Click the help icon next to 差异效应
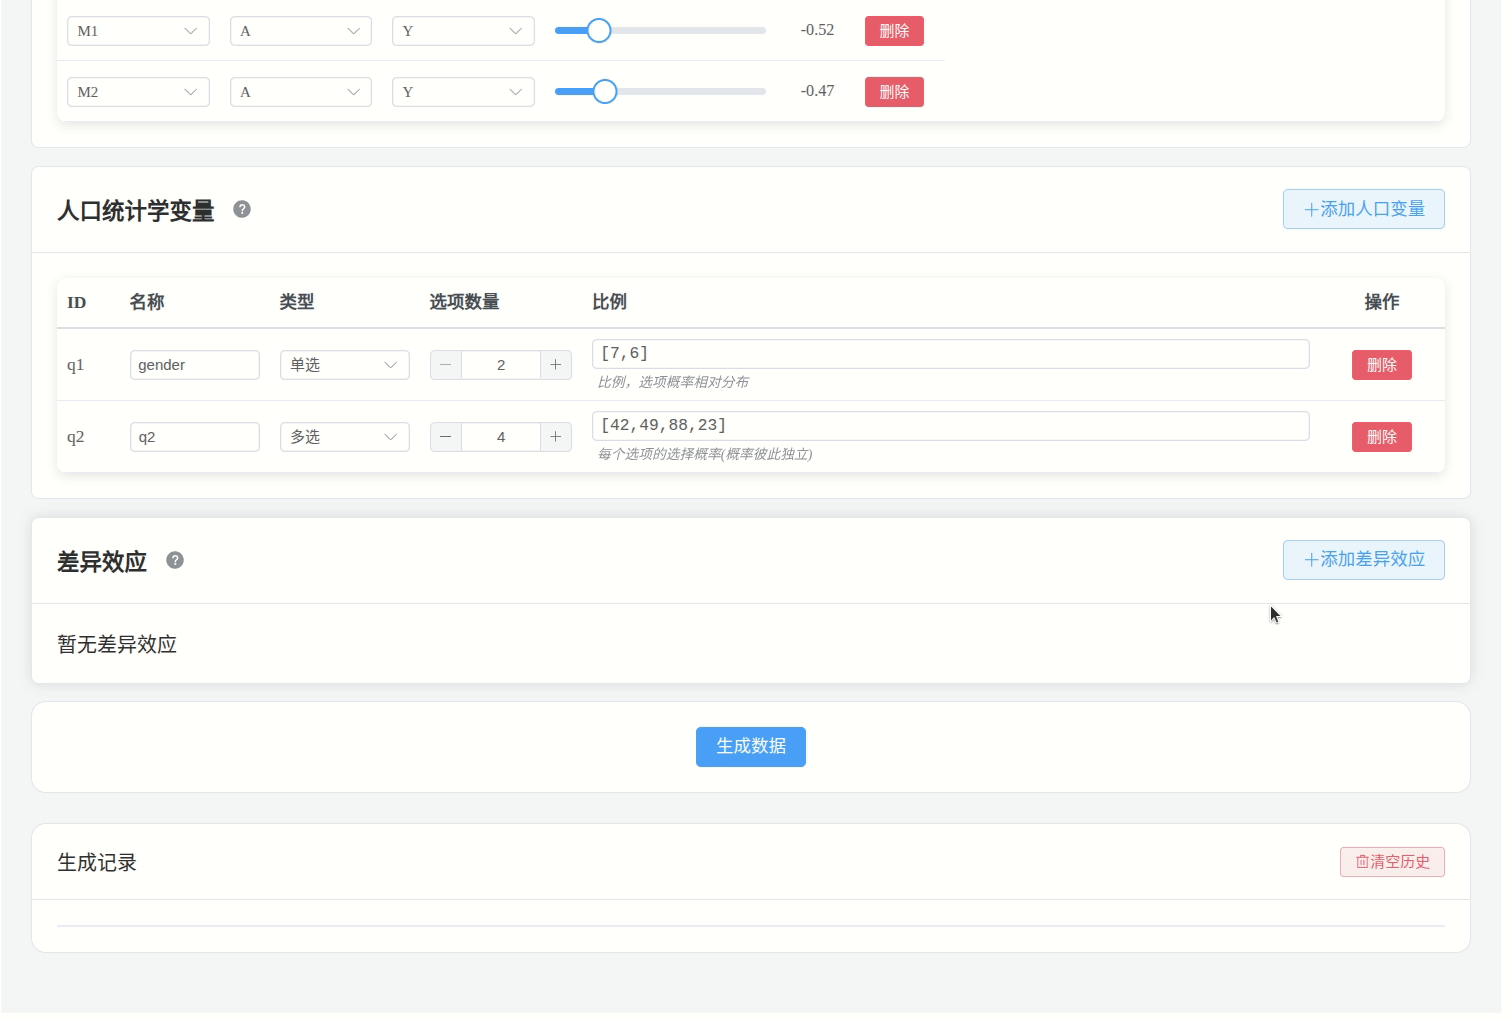 174,560
